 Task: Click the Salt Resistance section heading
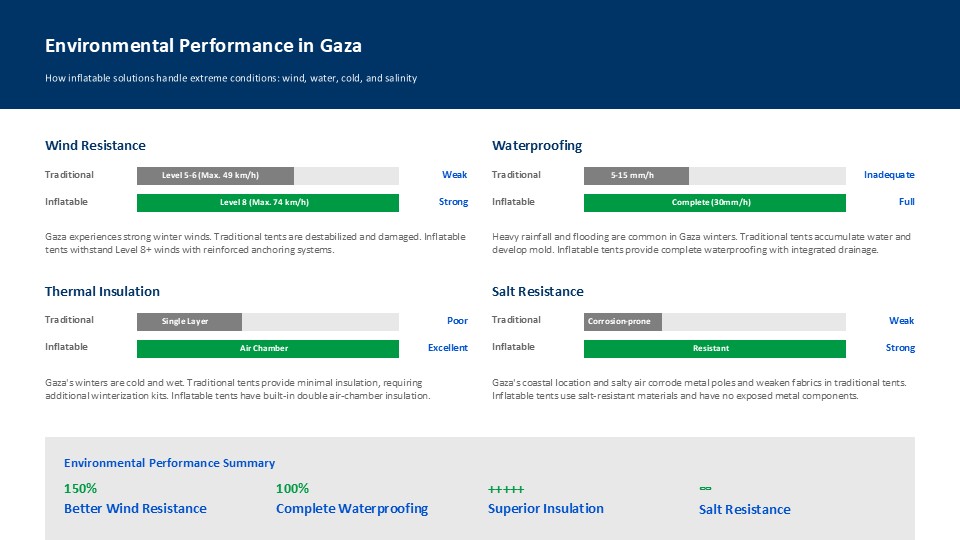[x=537, y=292]
